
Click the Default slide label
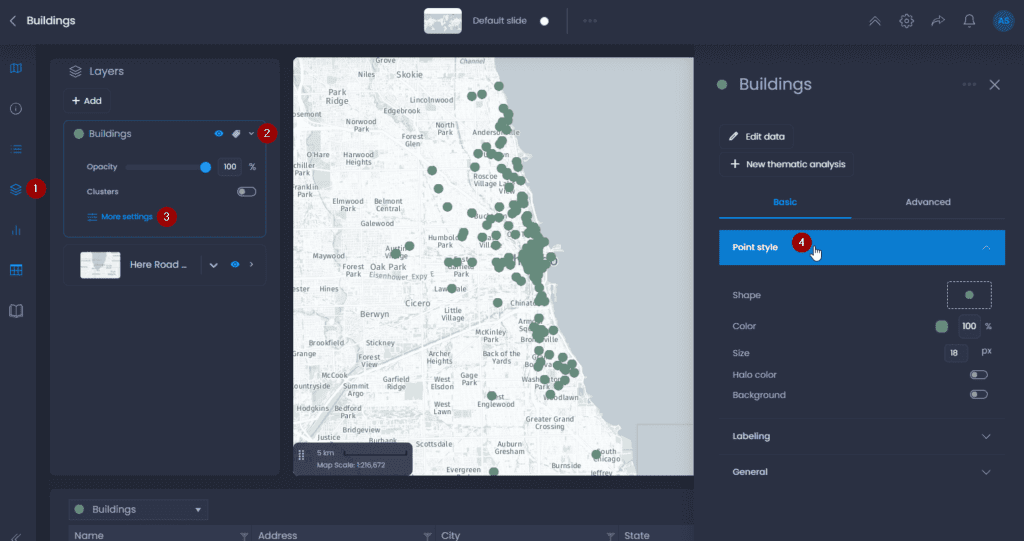coord(500,21)
